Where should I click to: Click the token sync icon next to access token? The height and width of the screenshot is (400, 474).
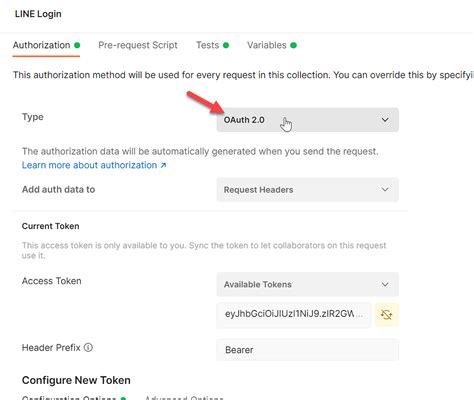(387, 315)
